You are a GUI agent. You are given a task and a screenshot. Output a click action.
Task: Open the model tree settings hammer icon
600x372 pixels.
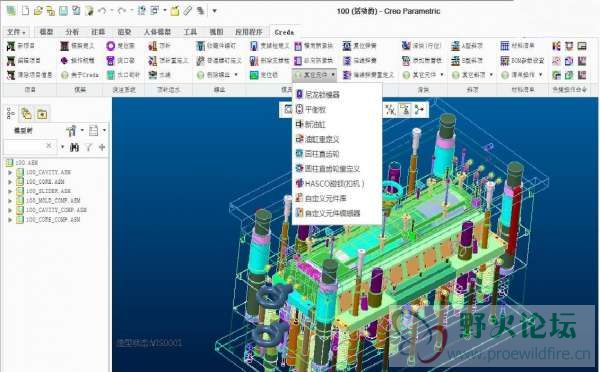[71, 131]
